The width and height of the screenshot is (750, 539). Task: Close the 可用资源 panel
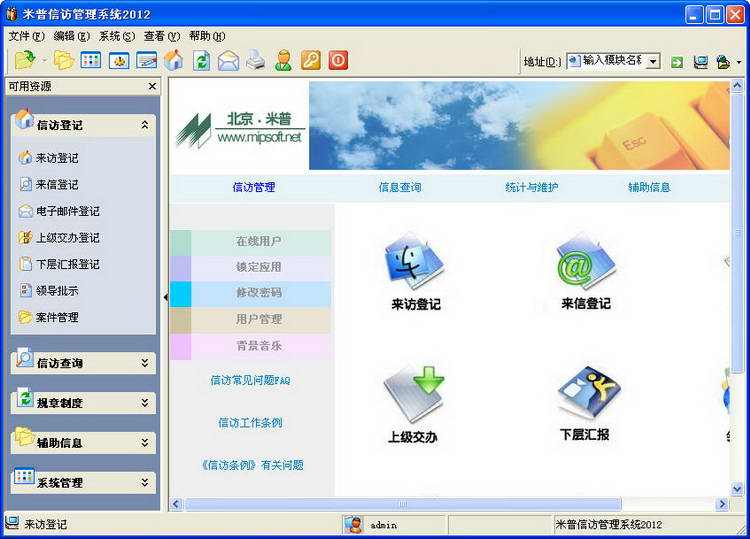152,86
